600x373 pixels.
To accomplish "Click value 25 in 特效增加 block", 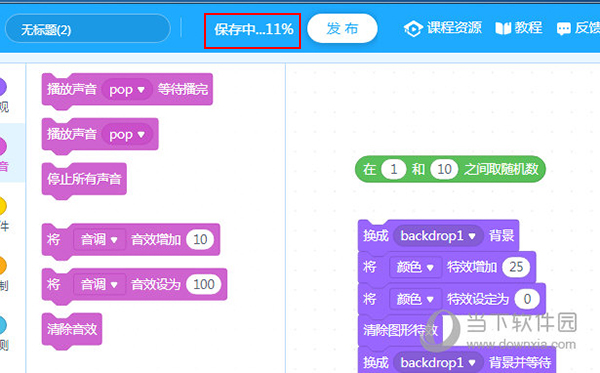I will 516,267.
